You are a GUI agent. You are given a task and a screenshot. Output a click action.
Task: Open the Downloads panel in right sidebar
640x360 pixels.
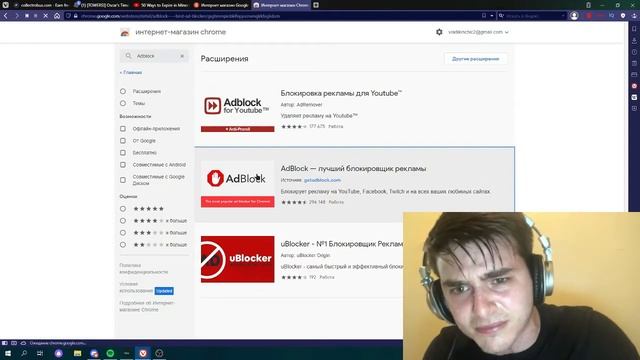[x=634, y=41]
